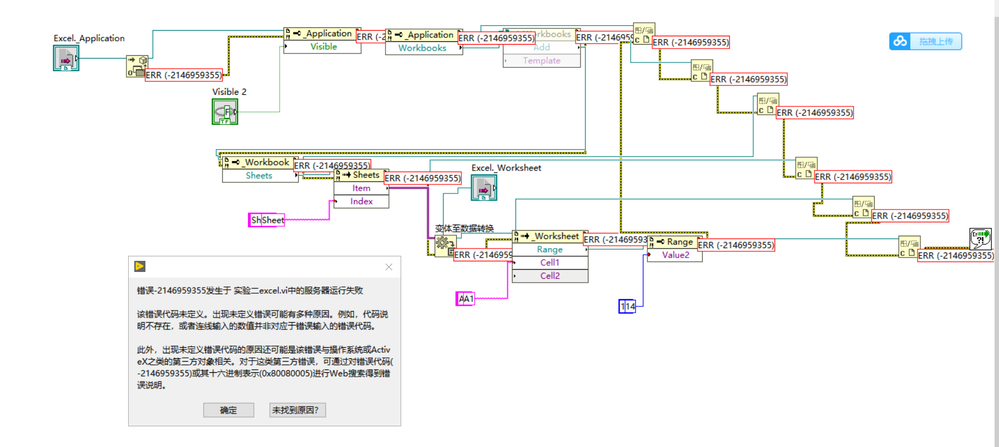Click the Sheets invoke node header

coord(361,175)
